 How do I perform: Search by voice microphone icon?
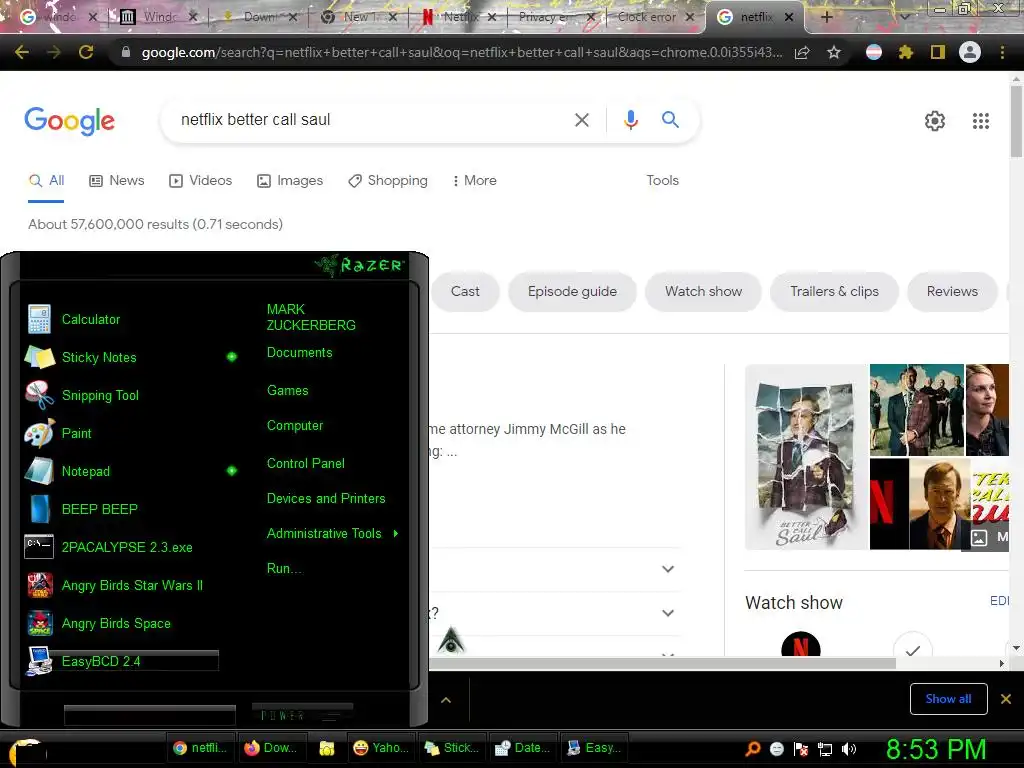point(630,120)
